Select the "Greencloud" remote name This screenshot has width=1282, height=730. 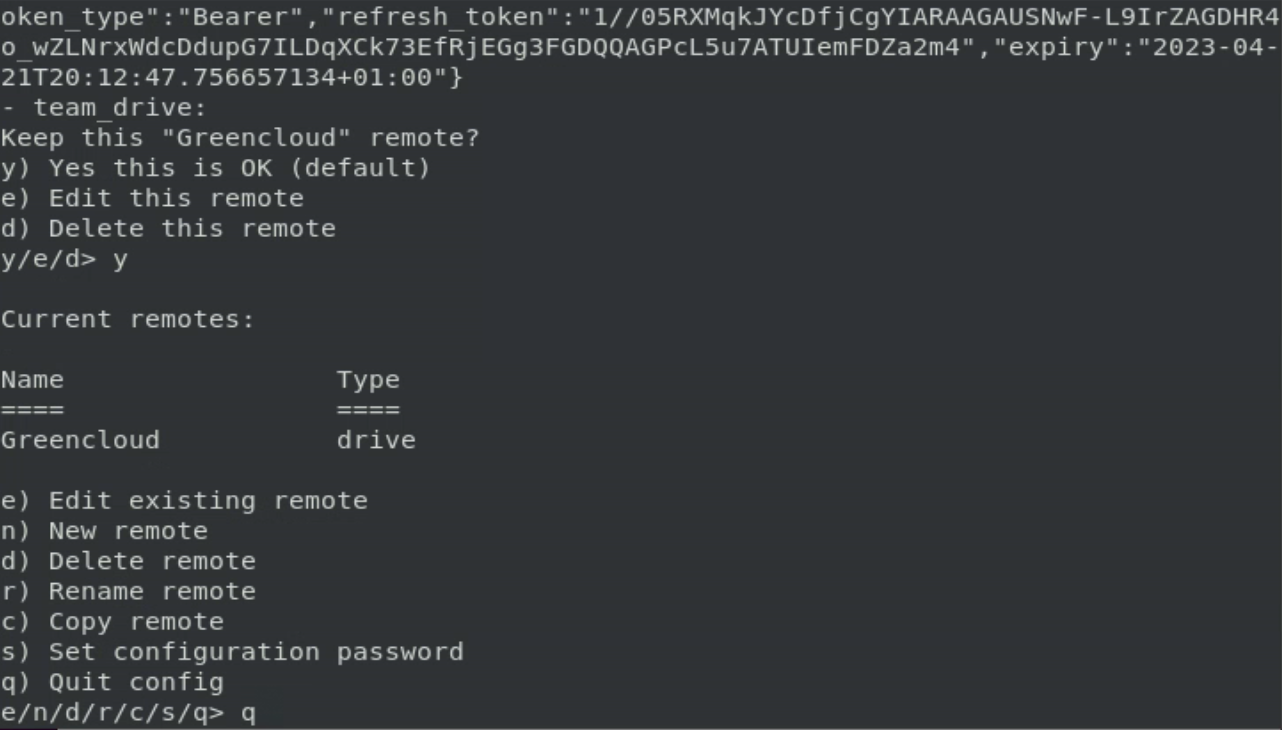click(80, 440)
